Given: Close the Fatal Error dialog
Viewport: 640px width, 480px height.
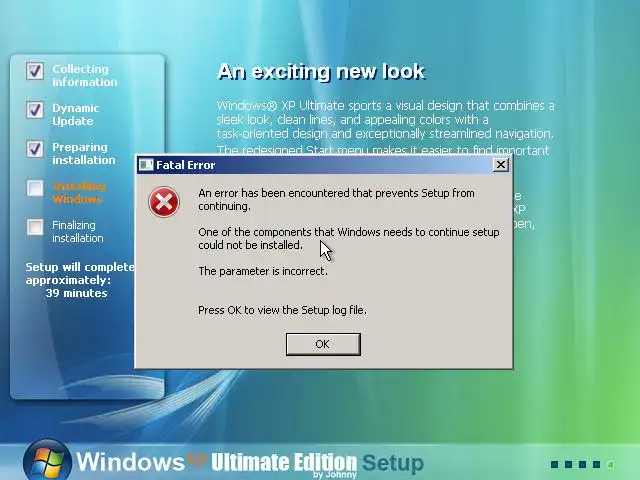Looking at the screenshot, I should pyautogui.click(x=500, y=164).
